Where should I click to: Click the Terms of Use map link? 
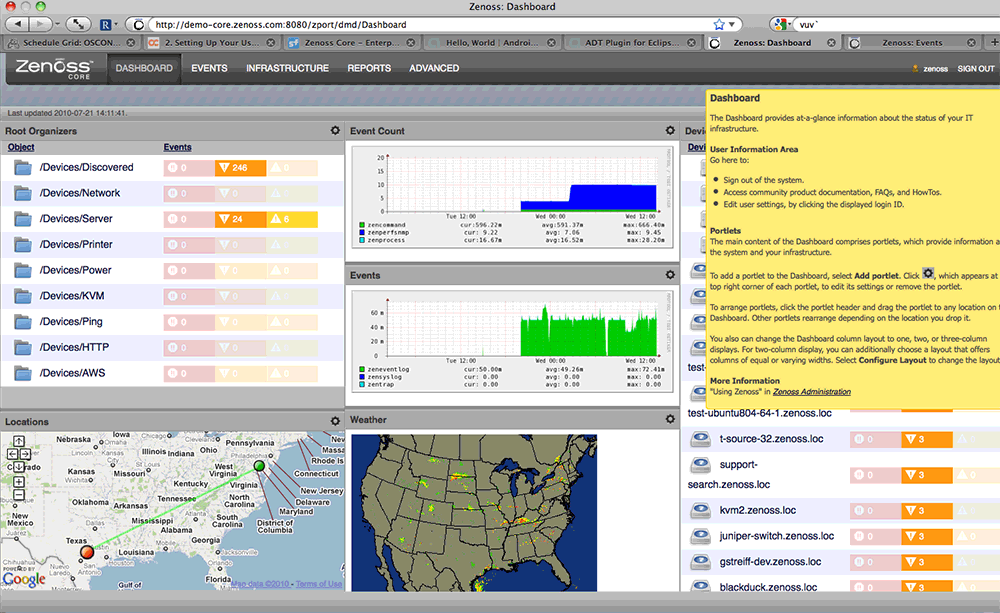coord(319,584)
